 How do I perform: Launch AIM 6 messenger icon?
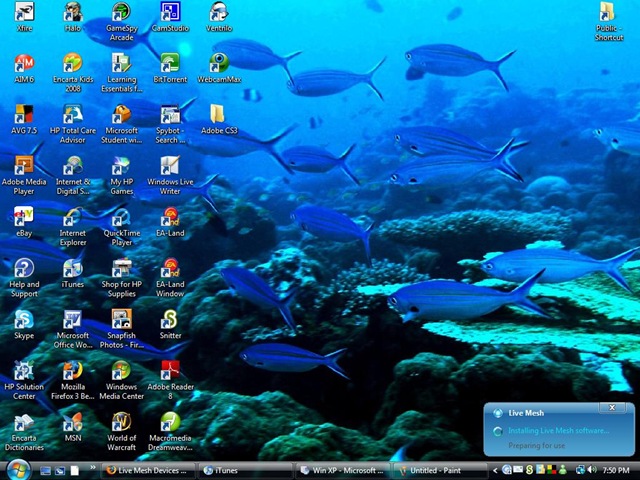[24, 69]
